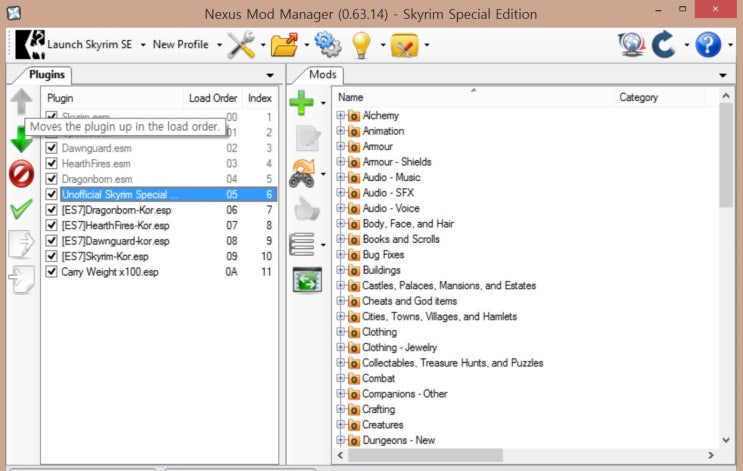This screenshot has height=471, width=743.
Task: Click the wrench and screwdriver tools icon
Action: click(x=241, y=45)
